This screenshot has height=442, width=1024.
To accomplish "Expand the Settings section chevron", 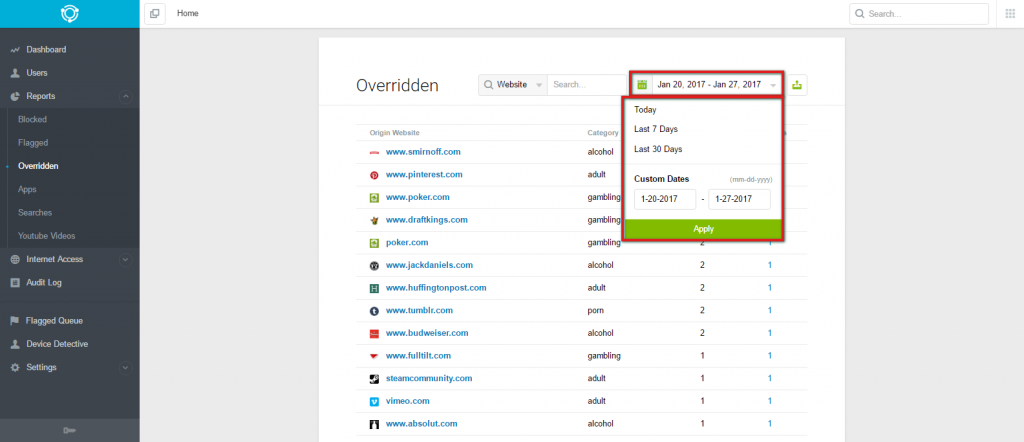I will pos(125,368).
